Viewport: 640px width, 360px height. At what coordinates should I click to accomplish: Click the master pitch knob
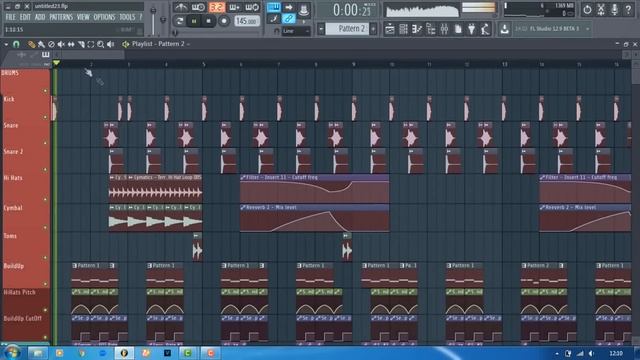point(164,19)
